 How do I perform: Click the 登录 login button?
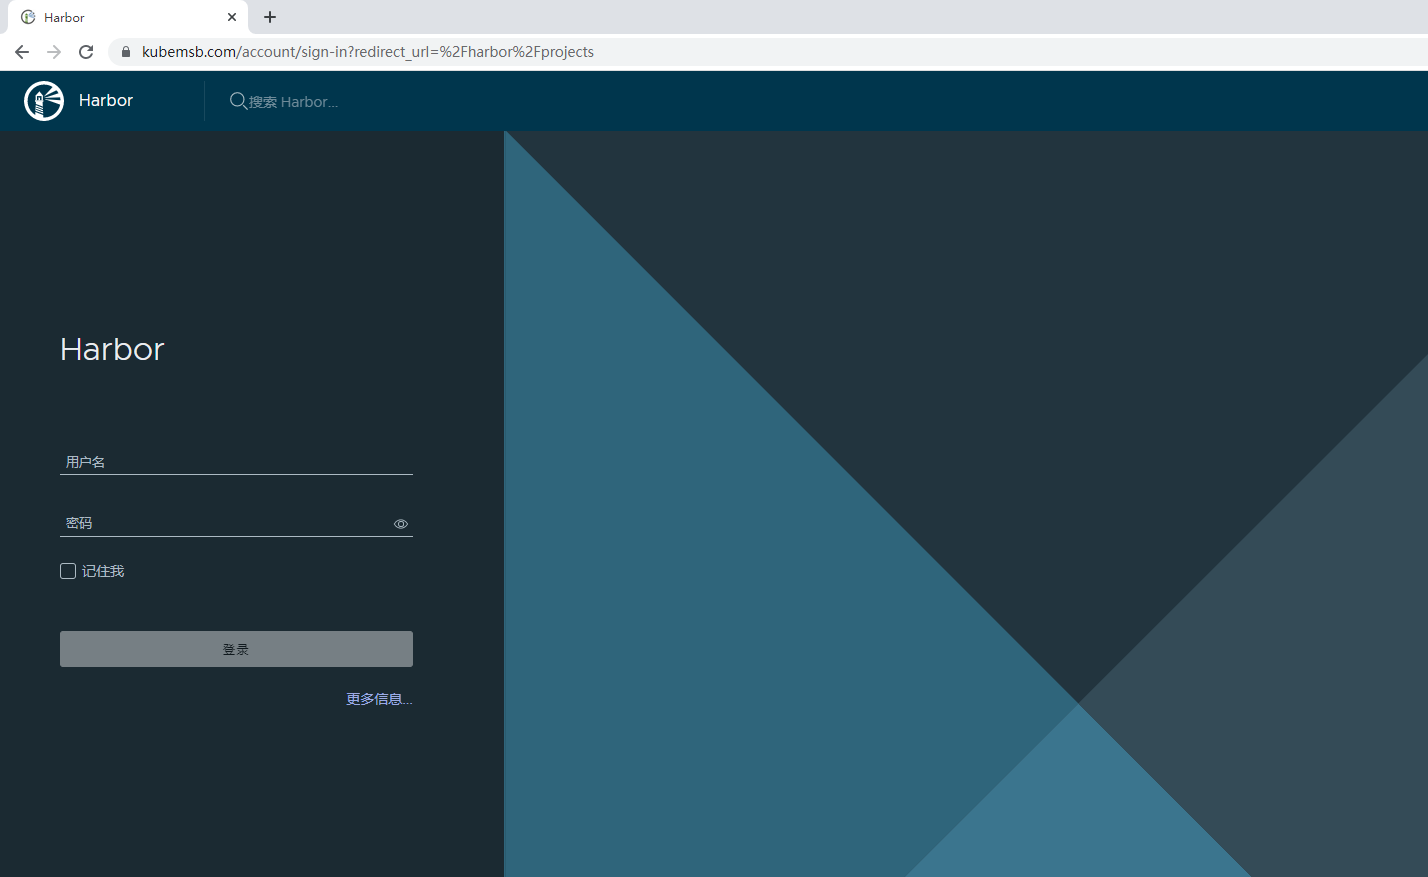click(236, 649)
